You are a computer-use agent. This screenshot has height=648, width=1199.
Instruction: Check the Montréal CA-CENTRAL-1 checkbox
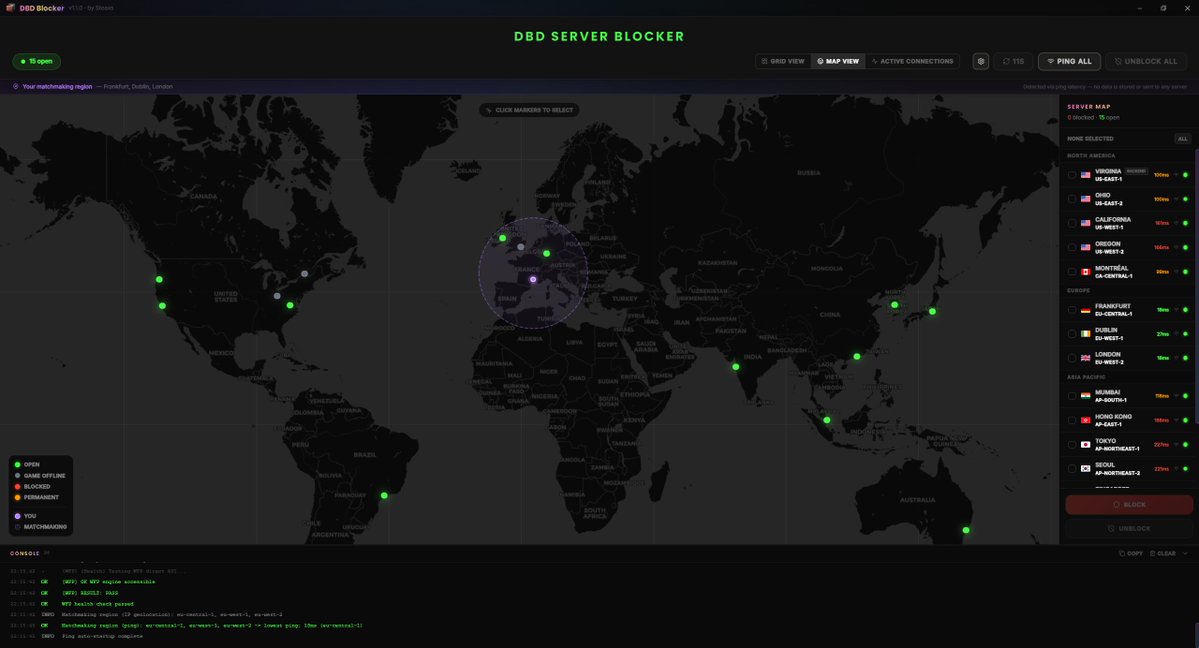tap(1071, 272)
